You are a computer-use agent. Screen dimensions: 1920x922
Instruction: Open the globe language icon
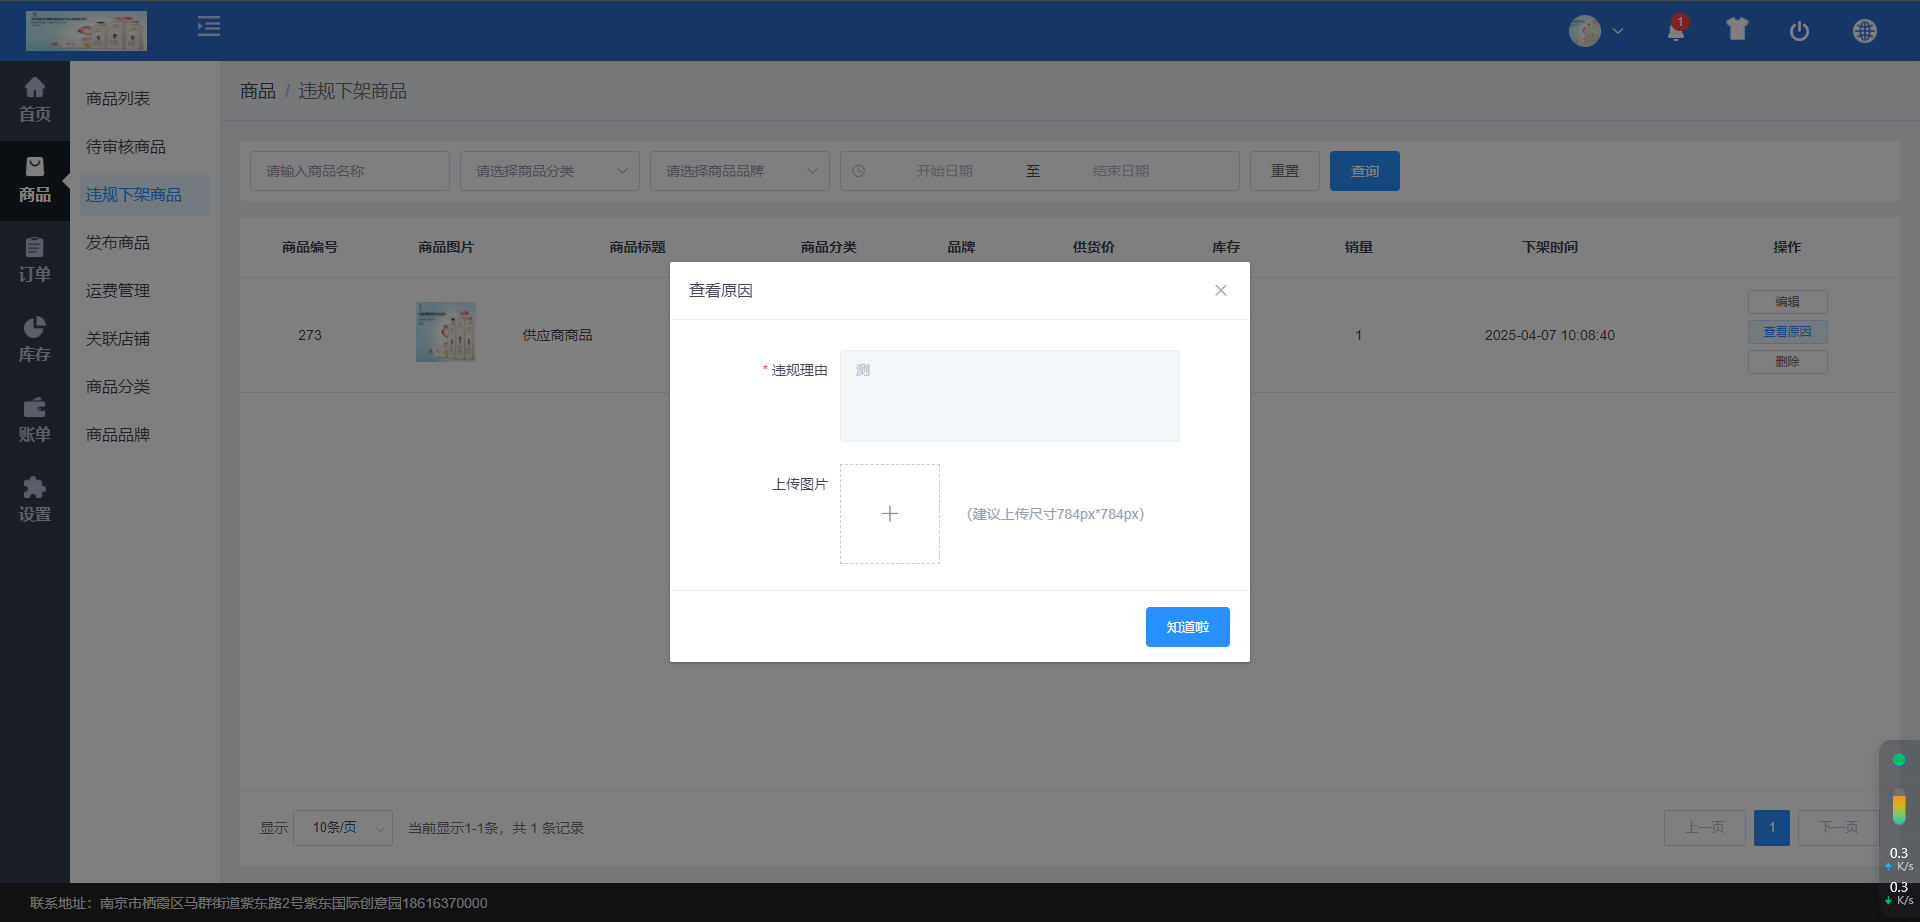(1864, 31)
